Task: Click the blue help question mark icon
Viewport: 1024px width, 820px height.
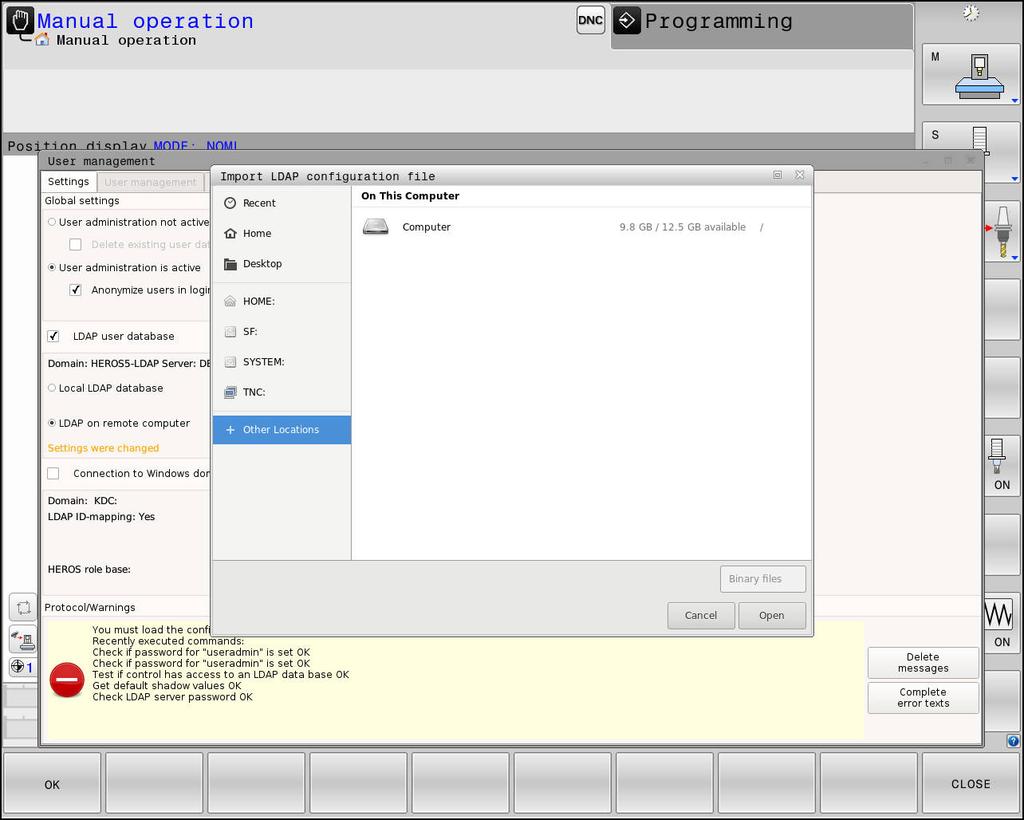Action: click(1012, 741)
